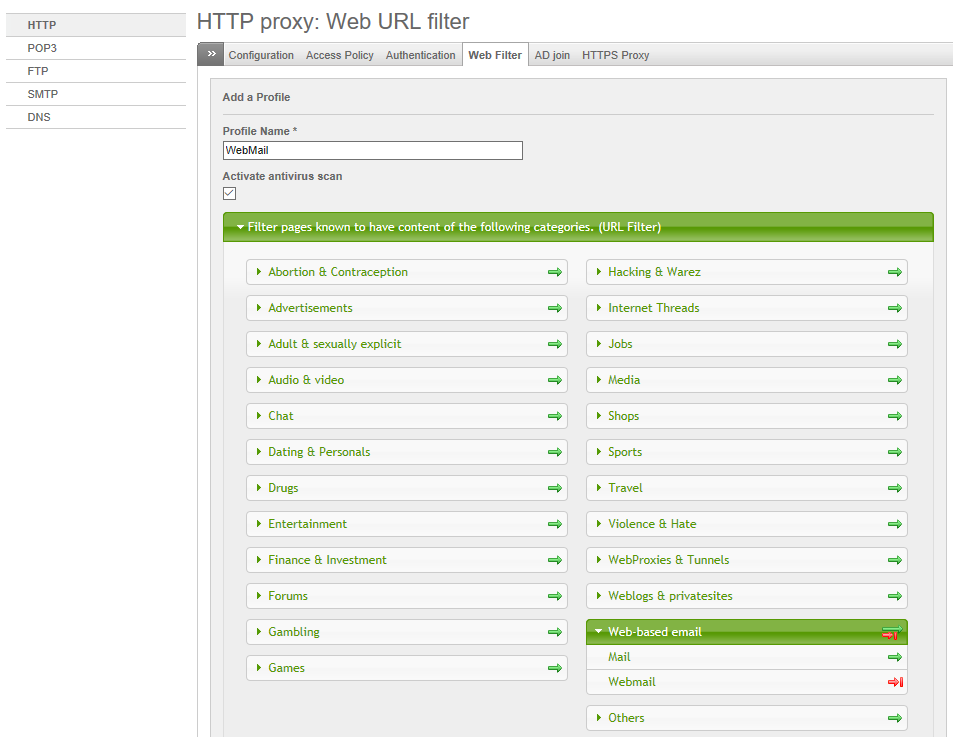
Task: Click the green arrow next to Mail
Action: [x=894, y=657]
